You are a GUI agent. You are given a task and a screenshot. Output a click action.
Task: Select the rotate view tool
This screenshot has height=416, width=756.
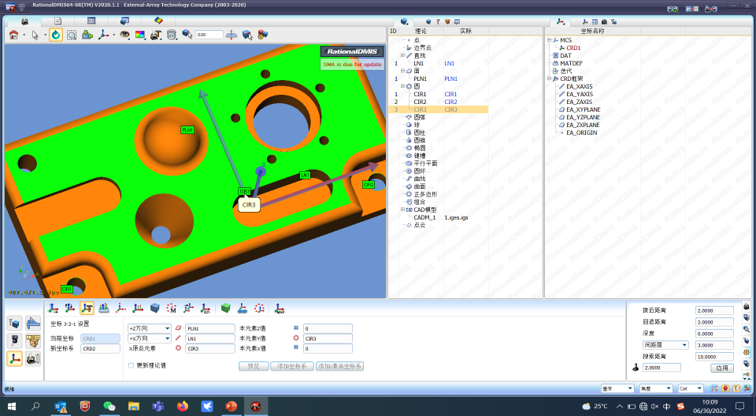(x=56, y=35)
